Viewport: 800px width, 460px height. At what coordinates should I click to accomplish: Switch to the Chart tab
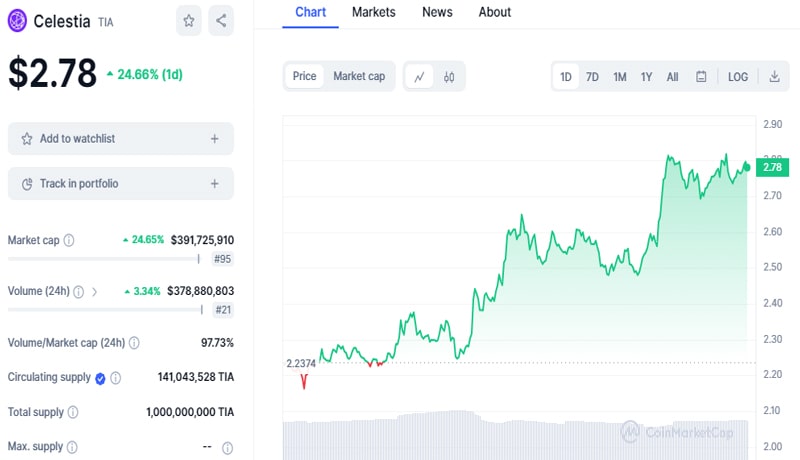pyautogui.click(x=310, y=12)
